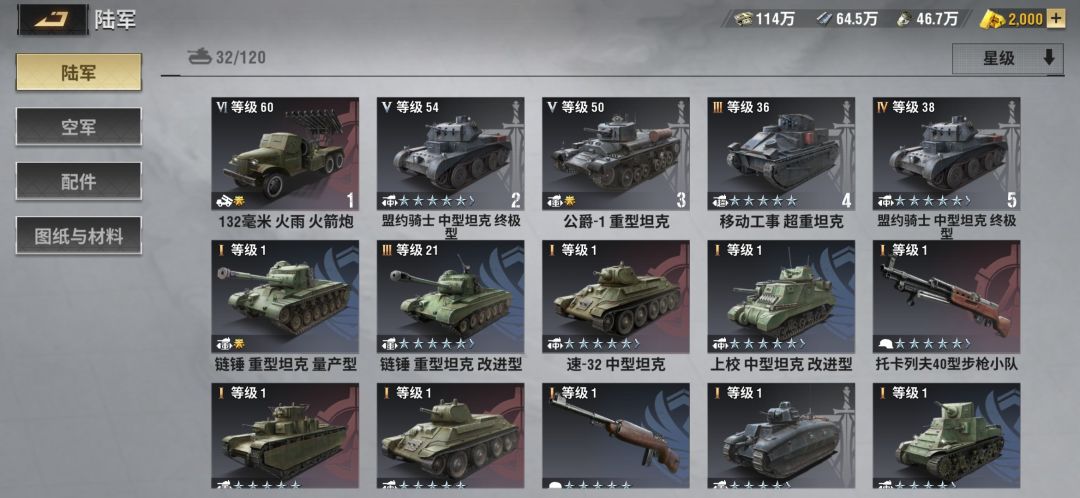Switch to the 空军 tab
Screen dimensions: 1080x498
[79, 127]
